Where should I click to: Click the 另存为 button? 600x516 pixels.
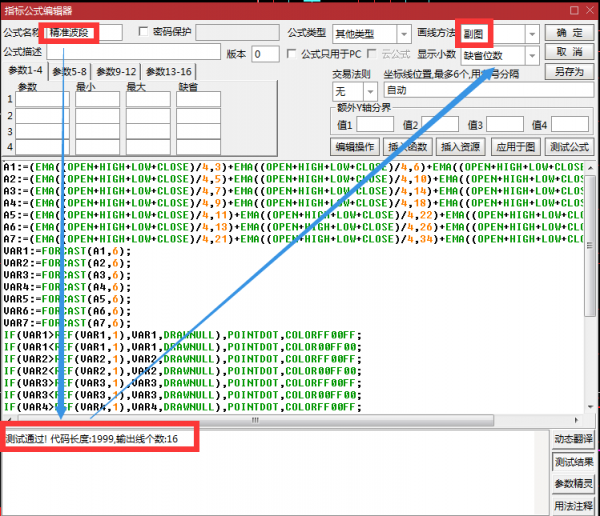[572, 72]
